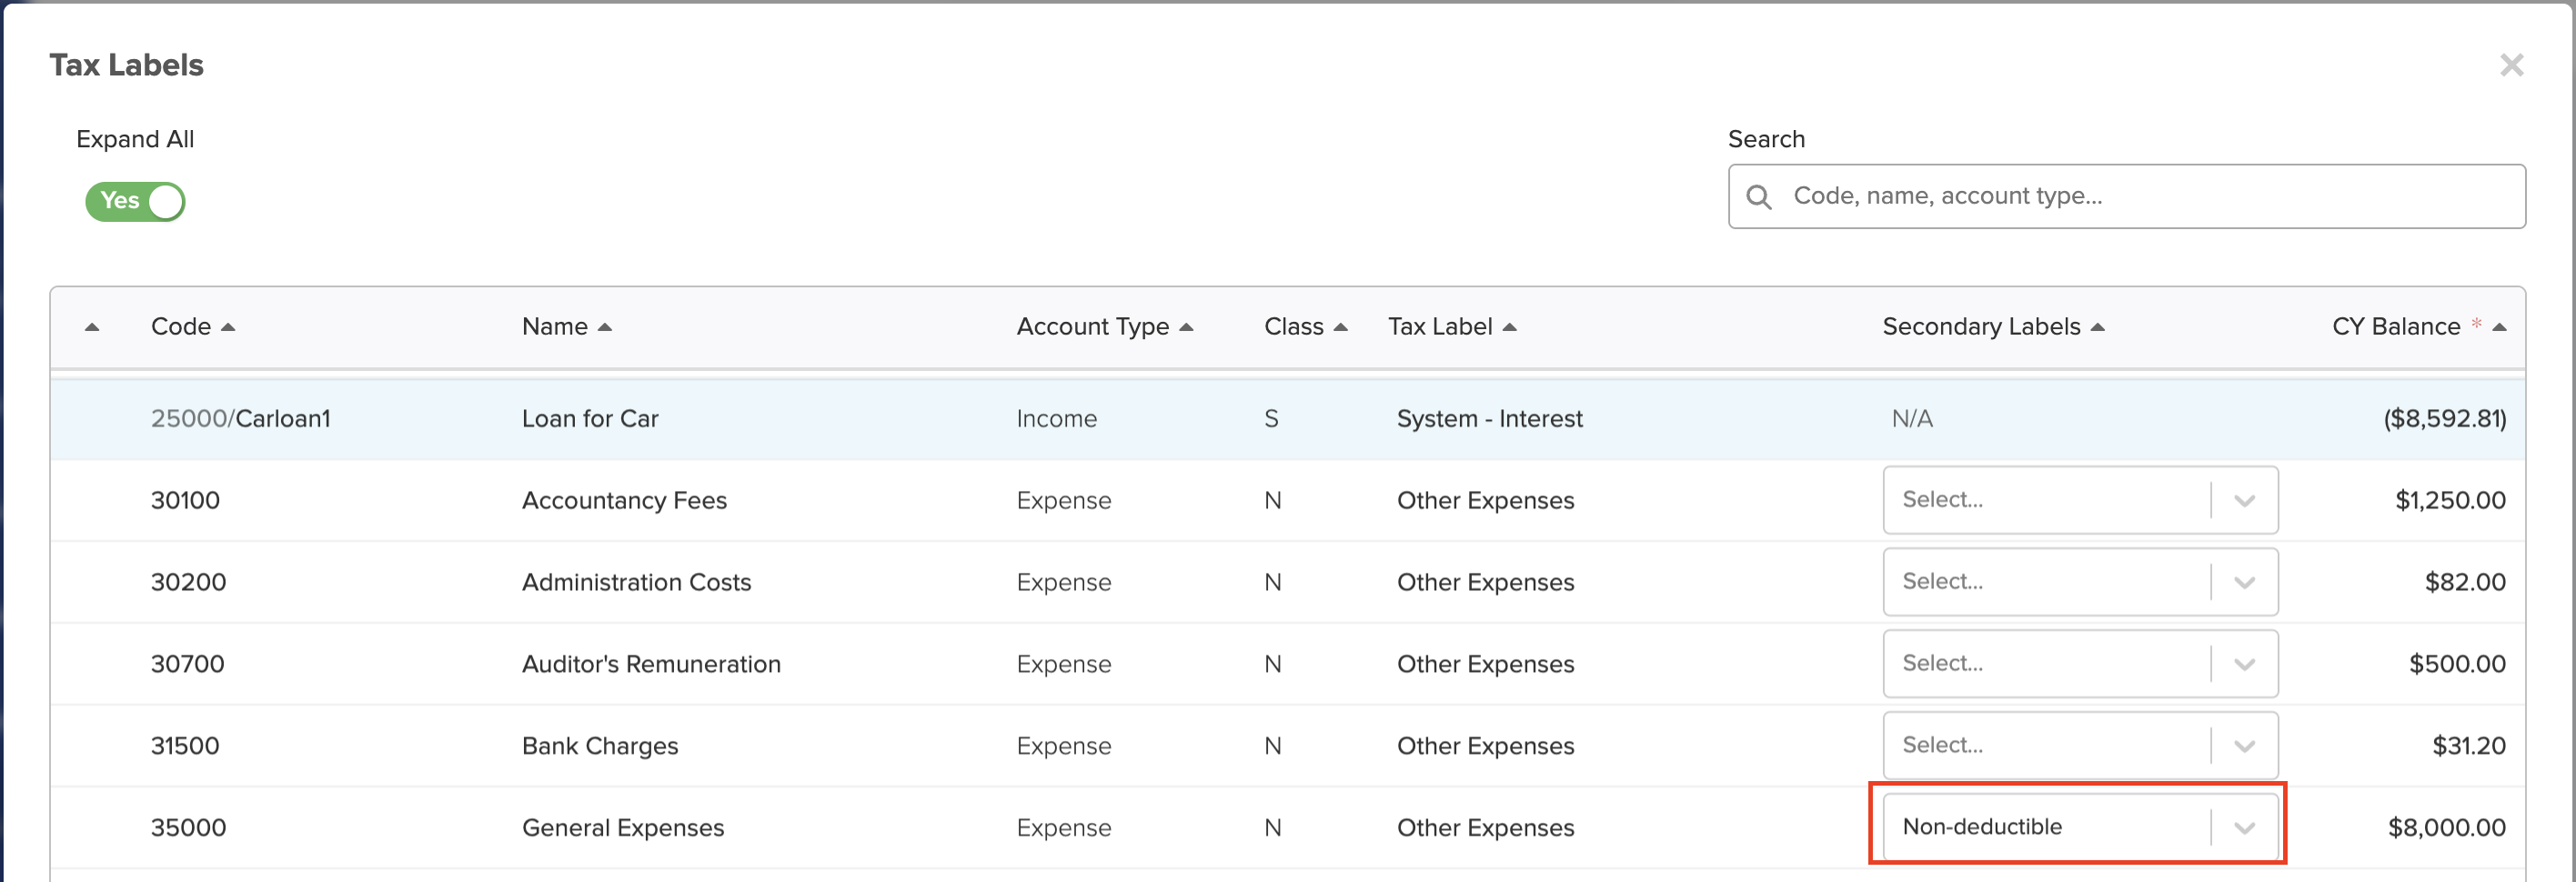Sort by the Name column
The image size is (2576, 882).
[x=566, y=327]
